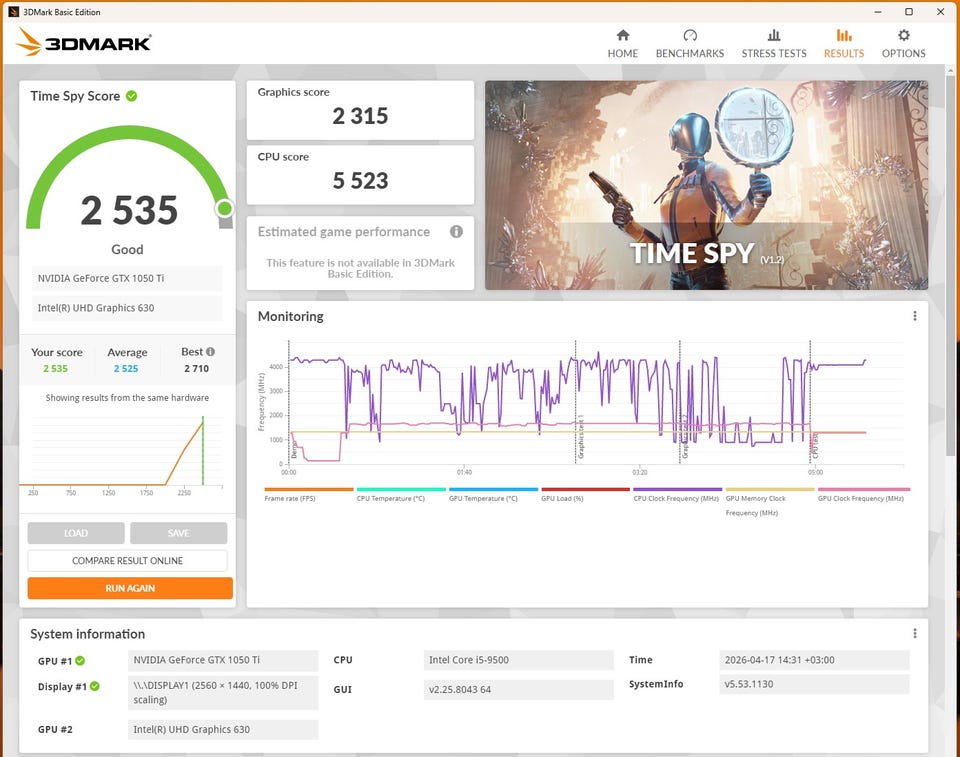Toggle the GPU Temperature legend
Viewport: 960px width, 757px height.
point(493,494)
